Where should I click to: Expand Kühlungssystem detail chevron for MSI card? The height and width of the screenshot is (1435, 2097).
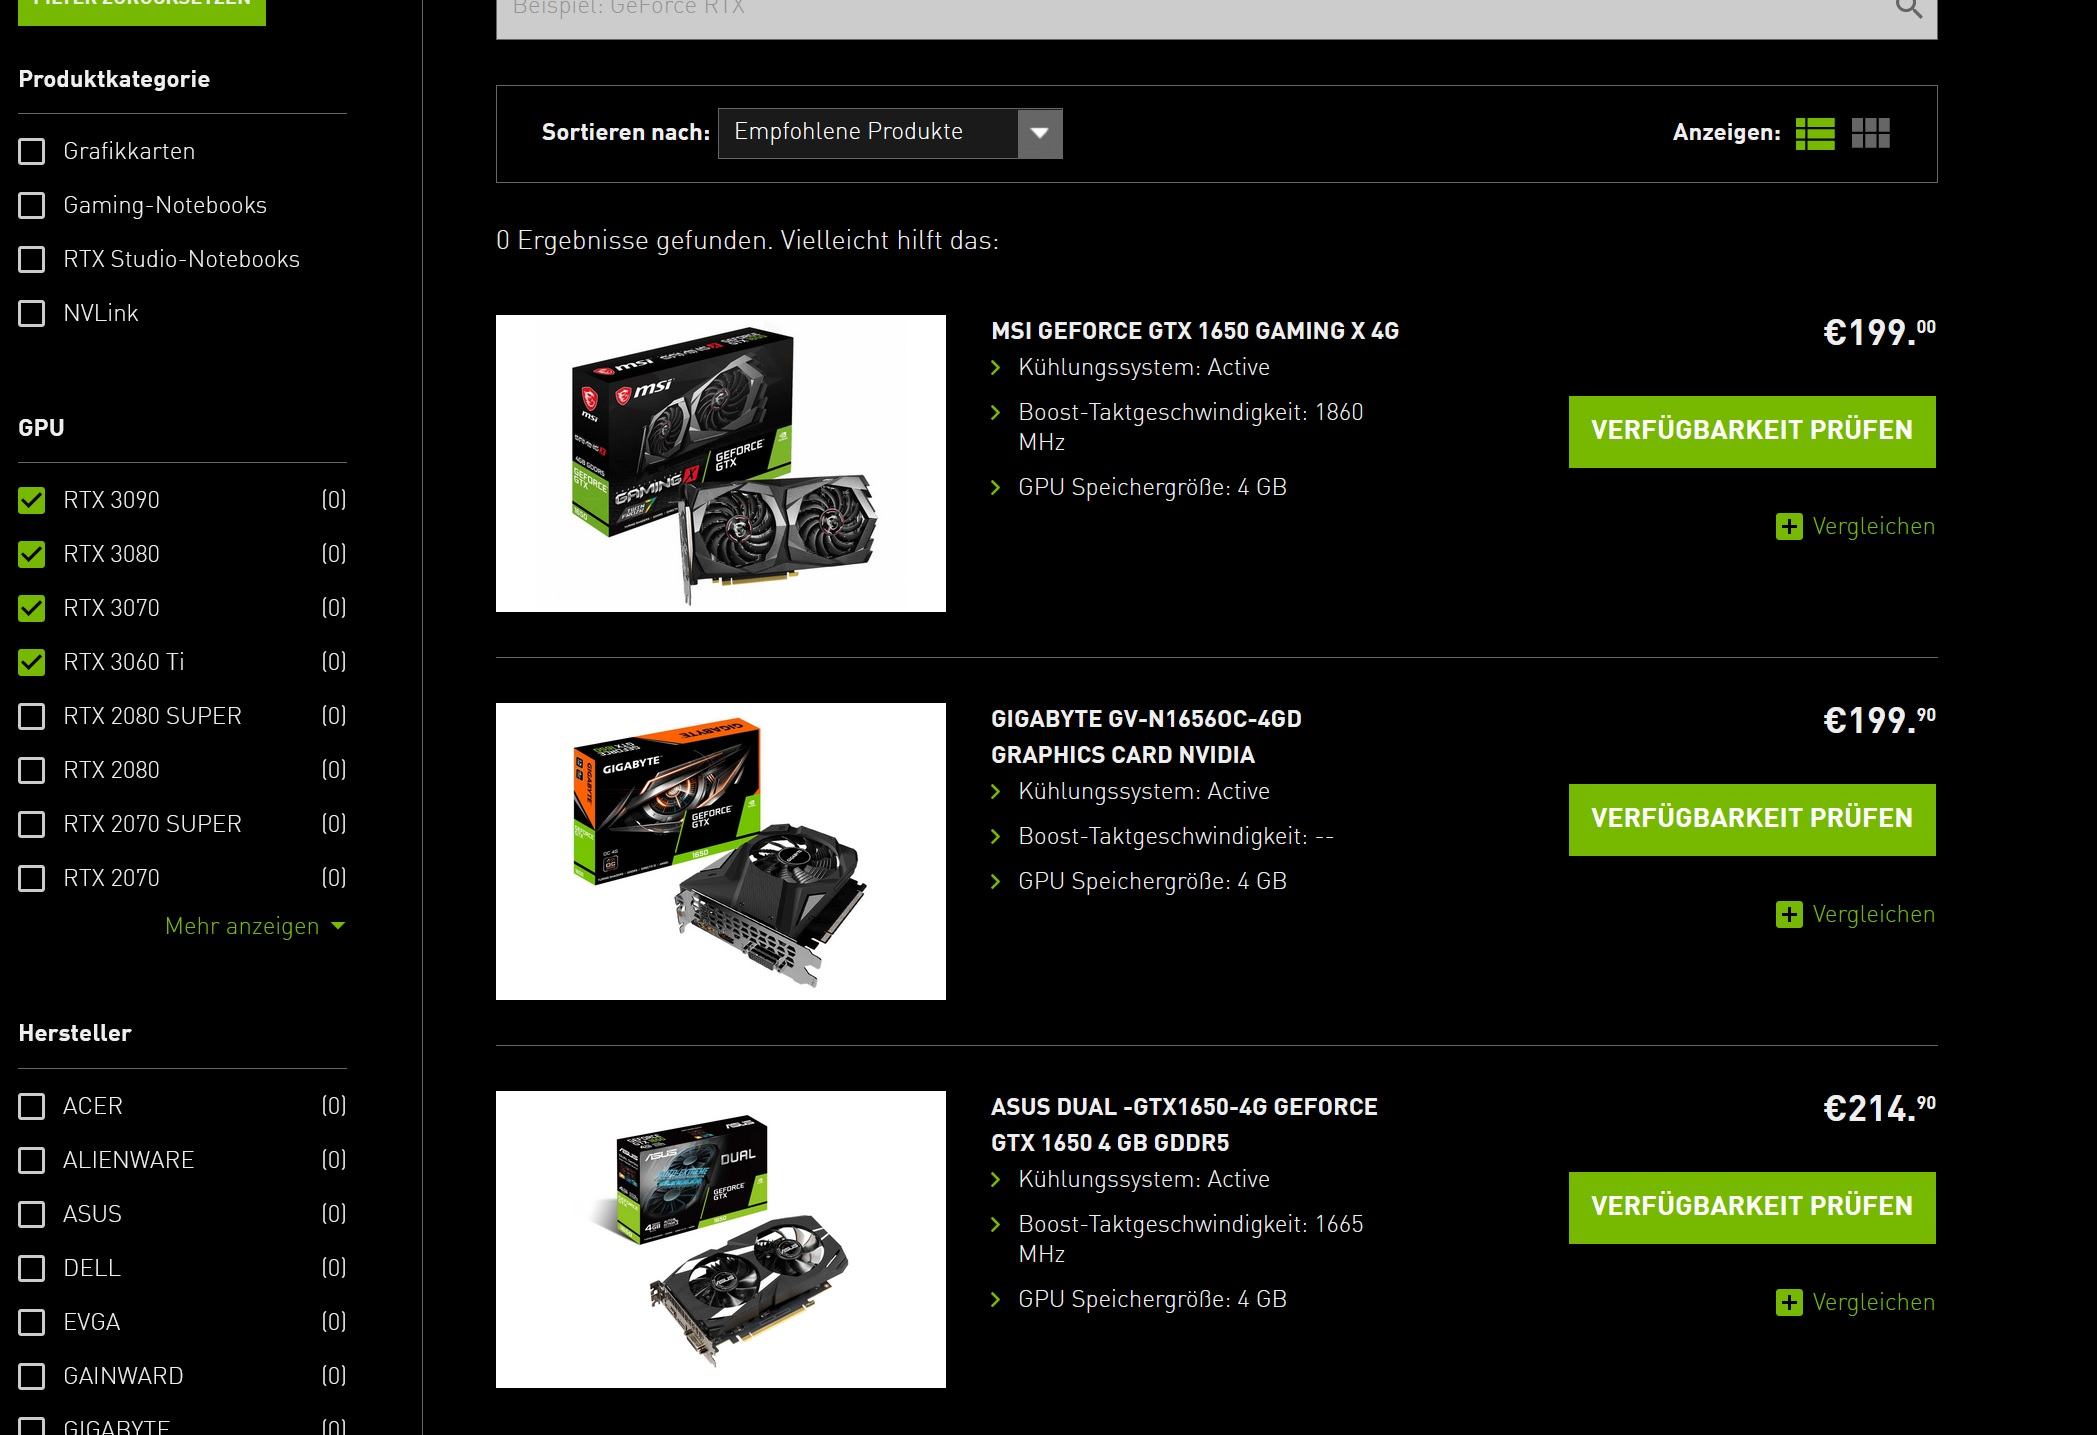(996, 368)
